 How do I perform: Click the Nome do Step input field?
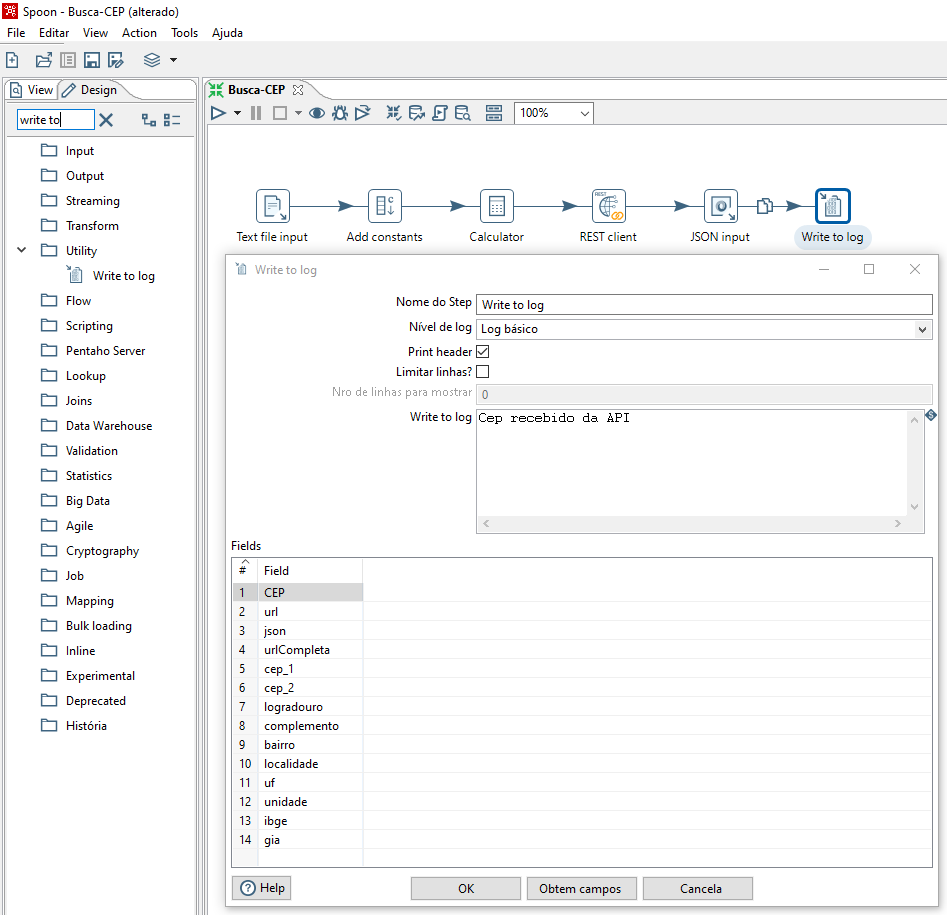pyautogui.click(x=700, y=304)
